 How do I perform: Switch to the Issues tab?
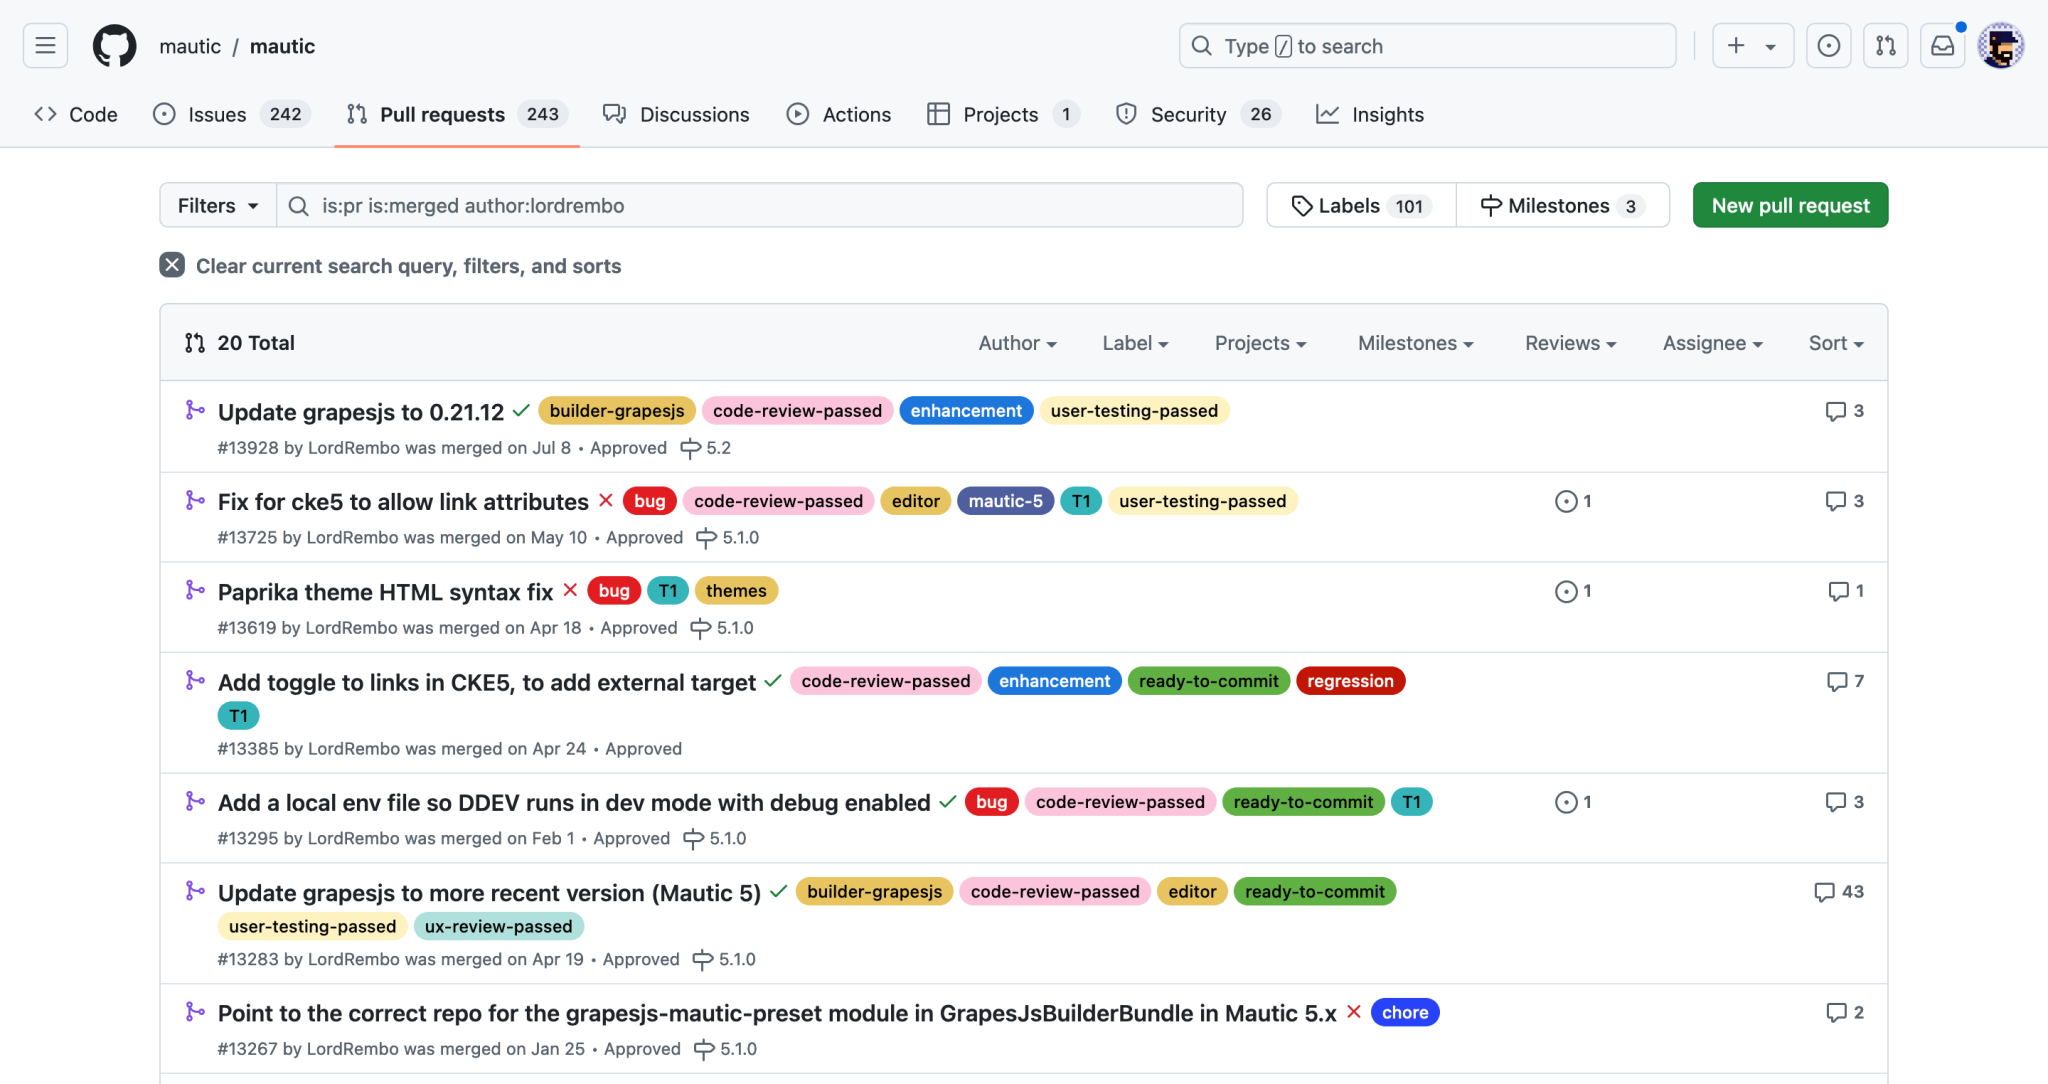232,114
